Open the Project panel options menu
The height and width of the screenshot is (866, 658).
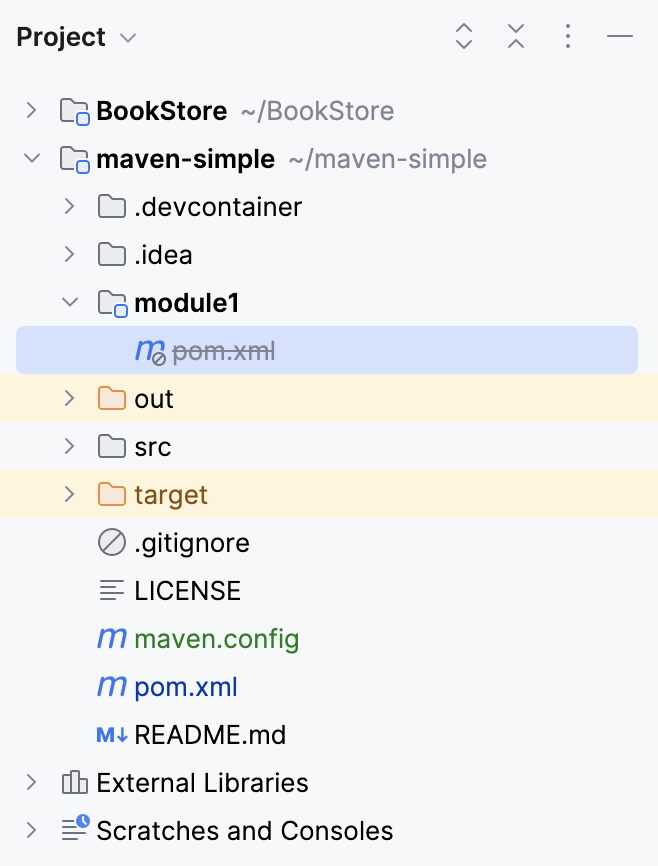click(x=567, y=37)
